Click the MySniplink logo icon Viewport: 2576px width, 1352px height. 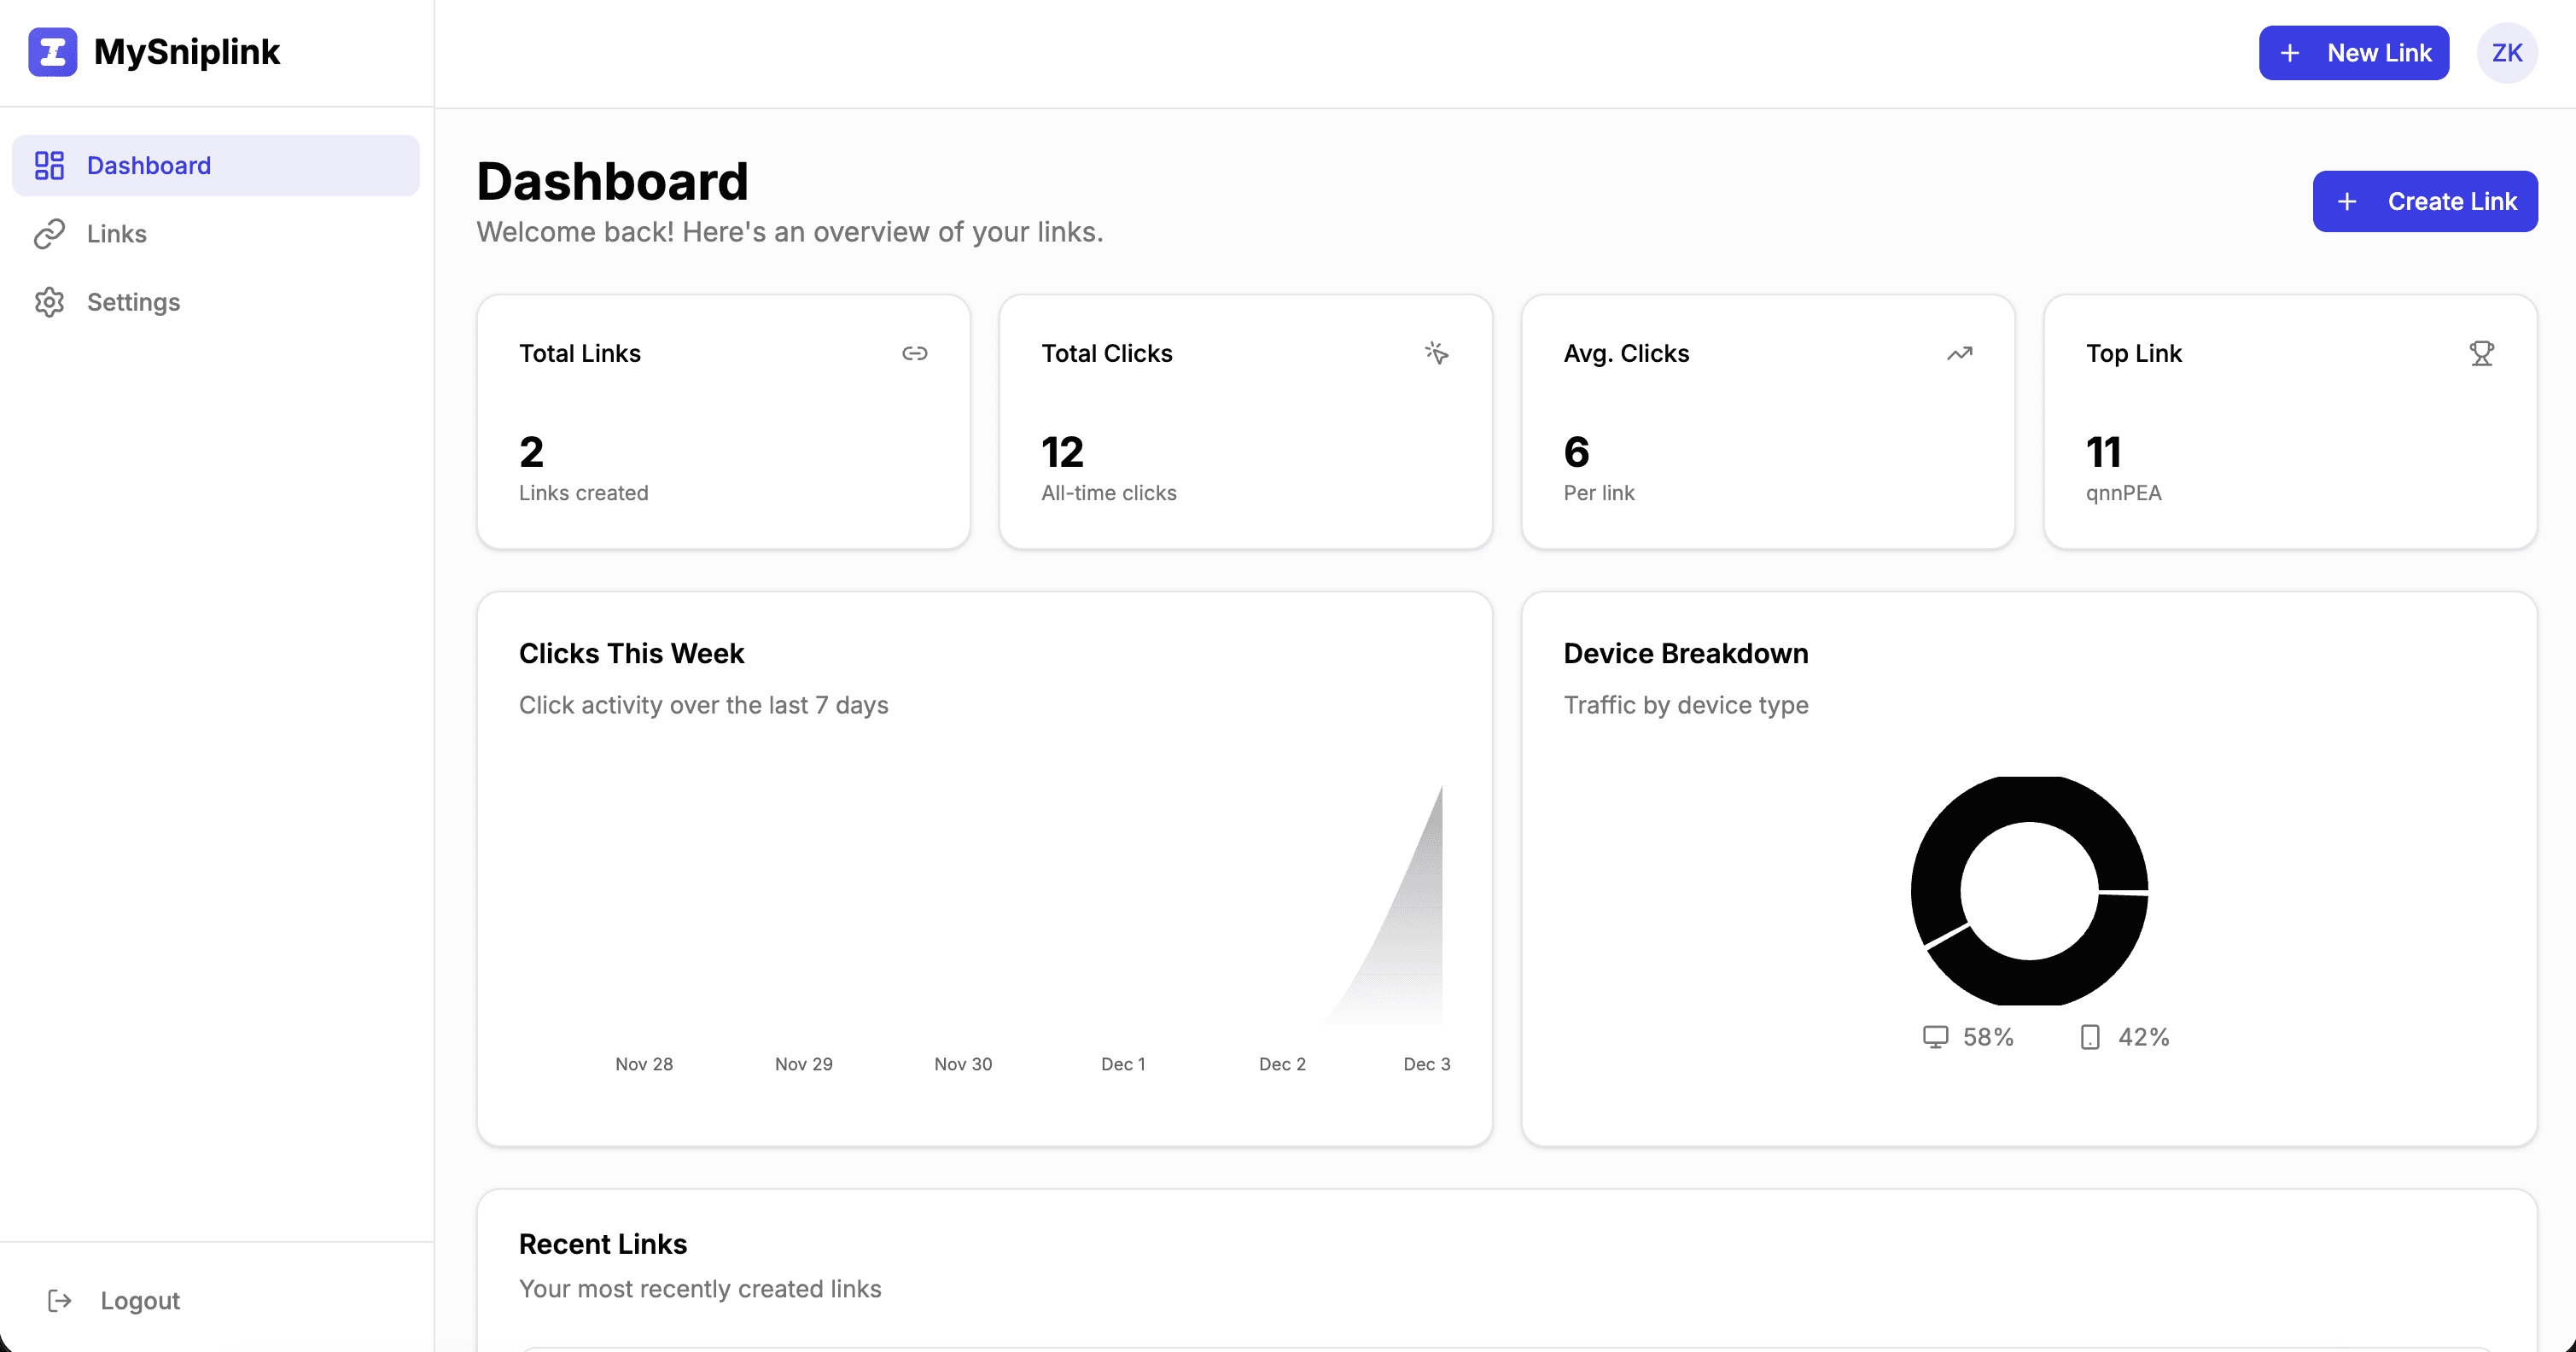[x=52, y=52]
